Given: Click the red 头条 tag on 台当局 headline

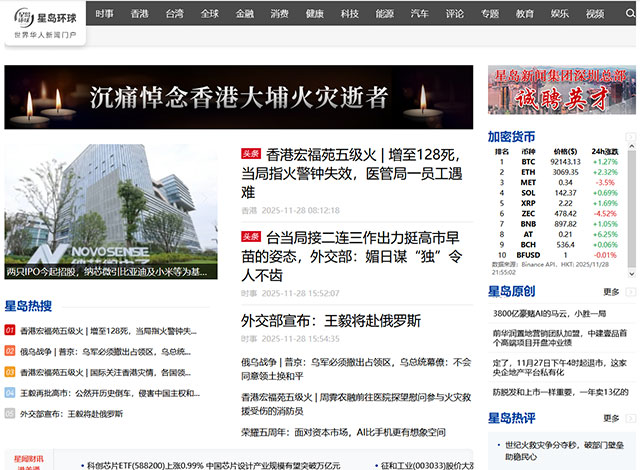Looking at the screenshot, I should pyautogui.click(x=250, y=236).
